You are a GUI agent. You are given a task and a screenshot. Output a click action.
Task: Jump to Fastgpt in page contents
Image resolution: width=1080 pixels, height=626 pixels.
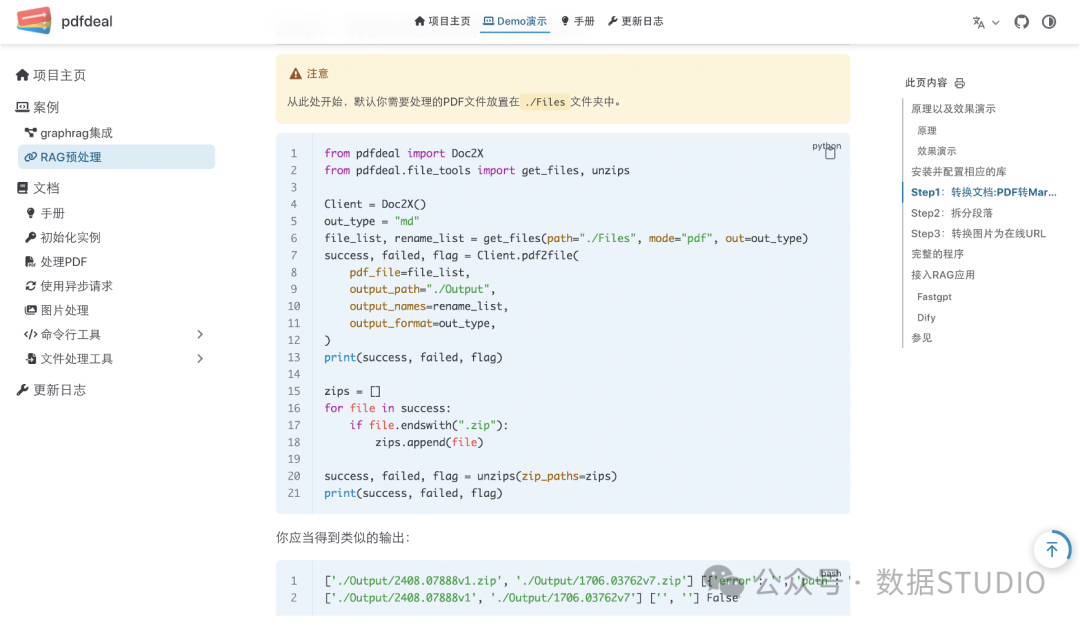(935, 297)
